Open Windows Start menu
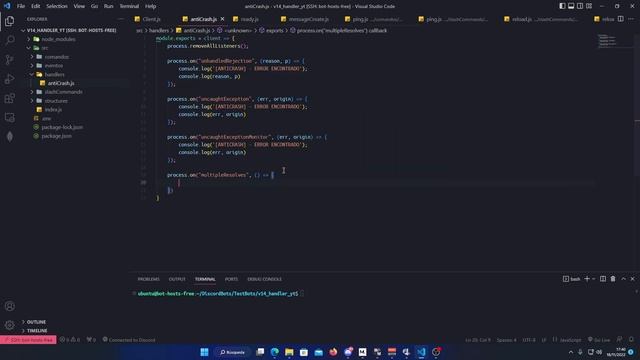 coord(204,352)
